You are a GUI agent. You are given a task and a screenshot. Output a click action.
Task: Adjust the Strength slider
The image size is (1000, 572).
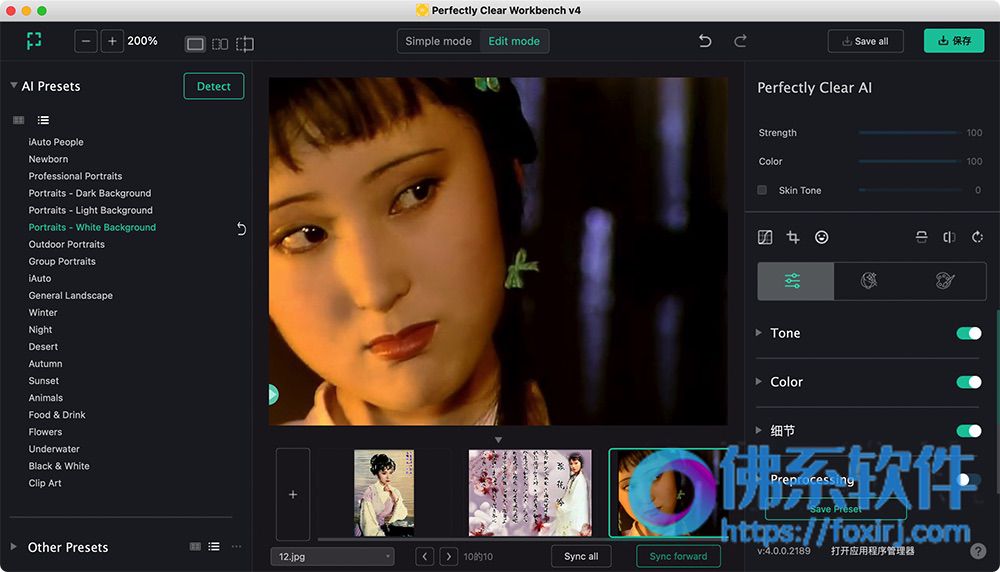click(908, 133)
